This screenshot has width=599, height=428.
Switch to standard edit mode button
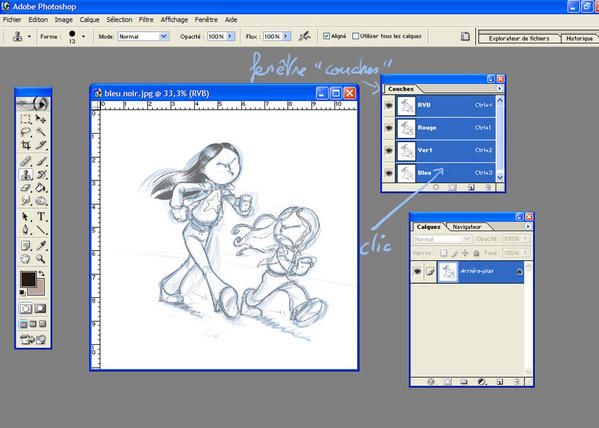click(26, 308)
